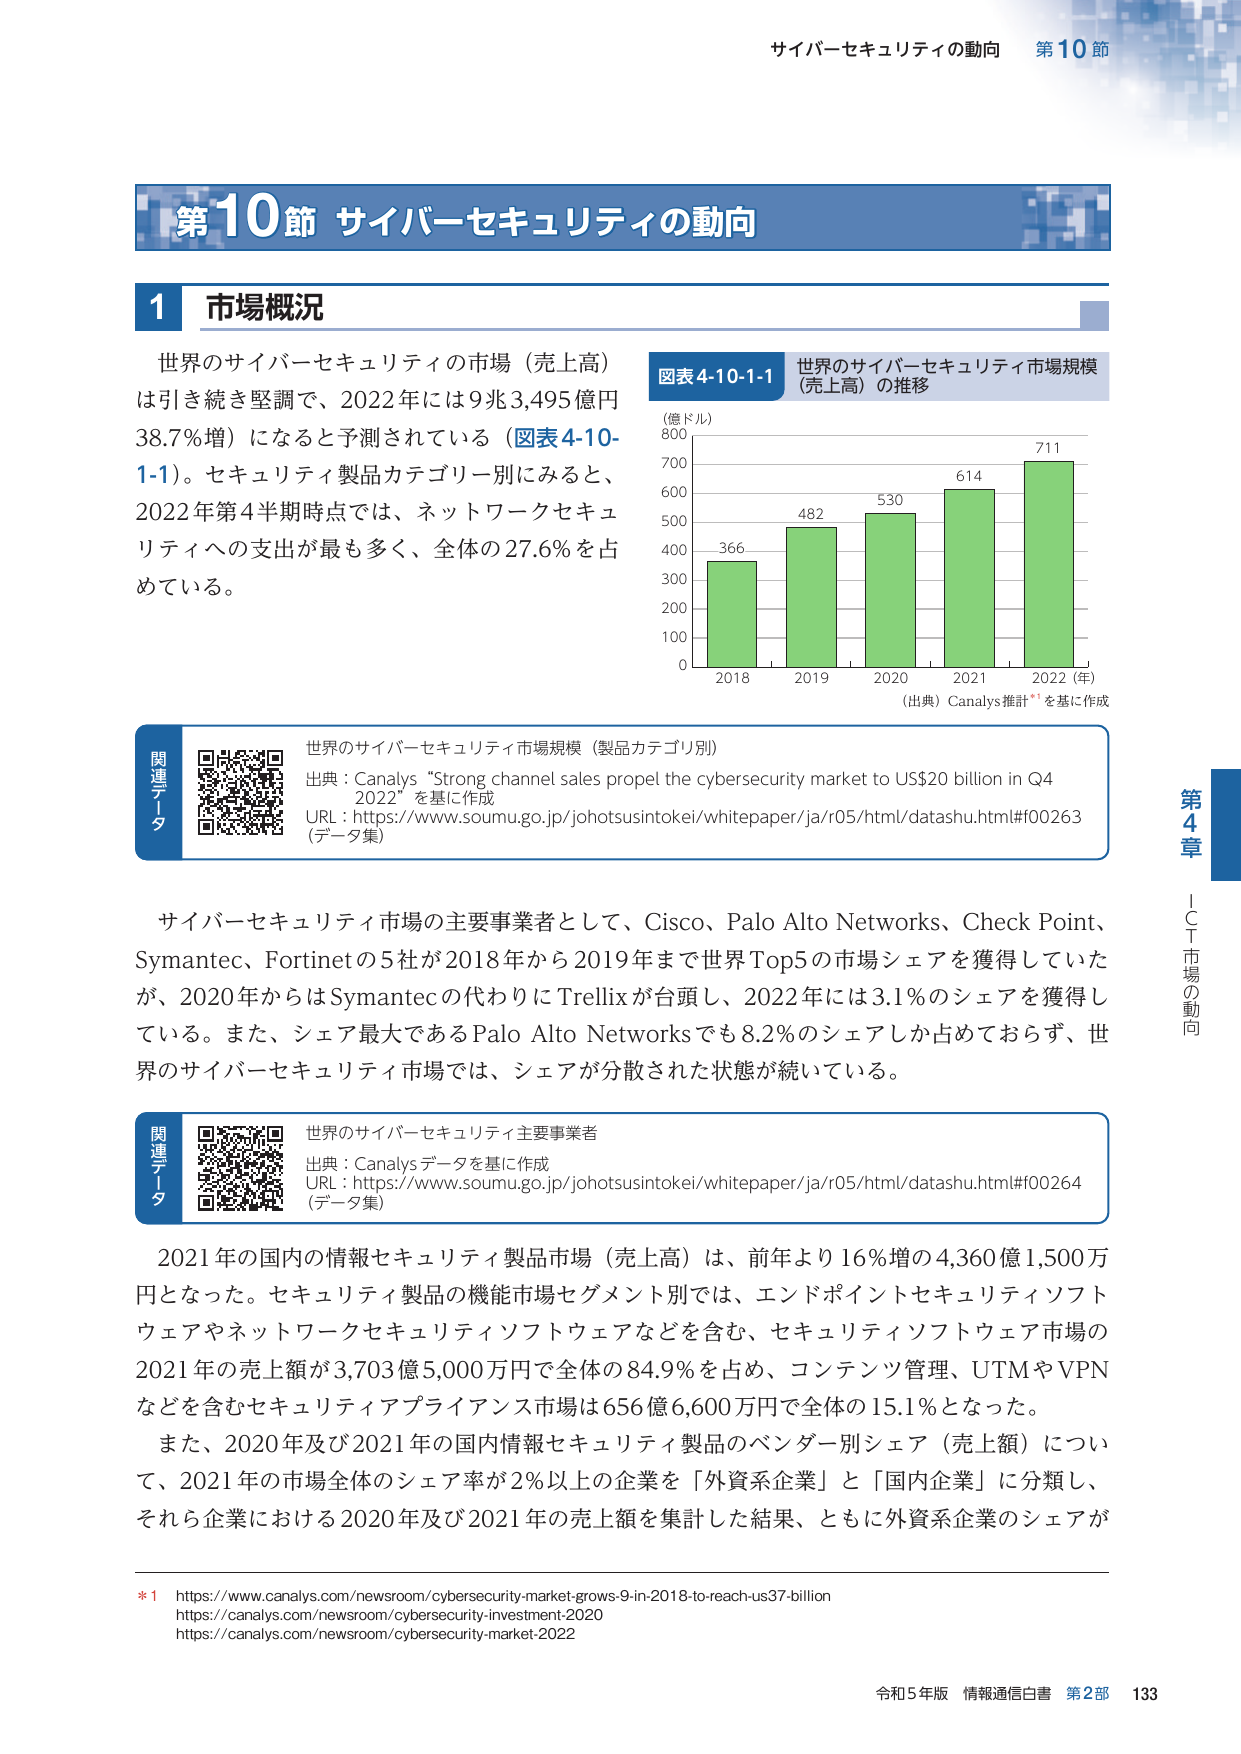This screenshot has height=1754, width=1241.
Task: Click the 2019 bar labeled 482
Action: click(x=811, y=596)
